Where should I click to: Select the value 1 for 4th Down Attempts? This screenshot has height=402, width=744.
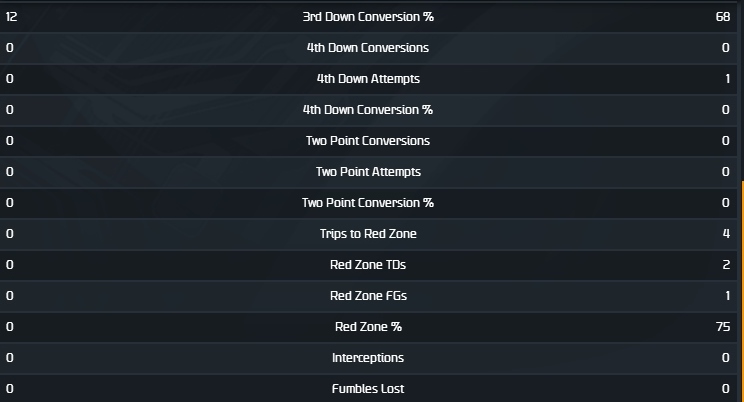click(726, 79)
